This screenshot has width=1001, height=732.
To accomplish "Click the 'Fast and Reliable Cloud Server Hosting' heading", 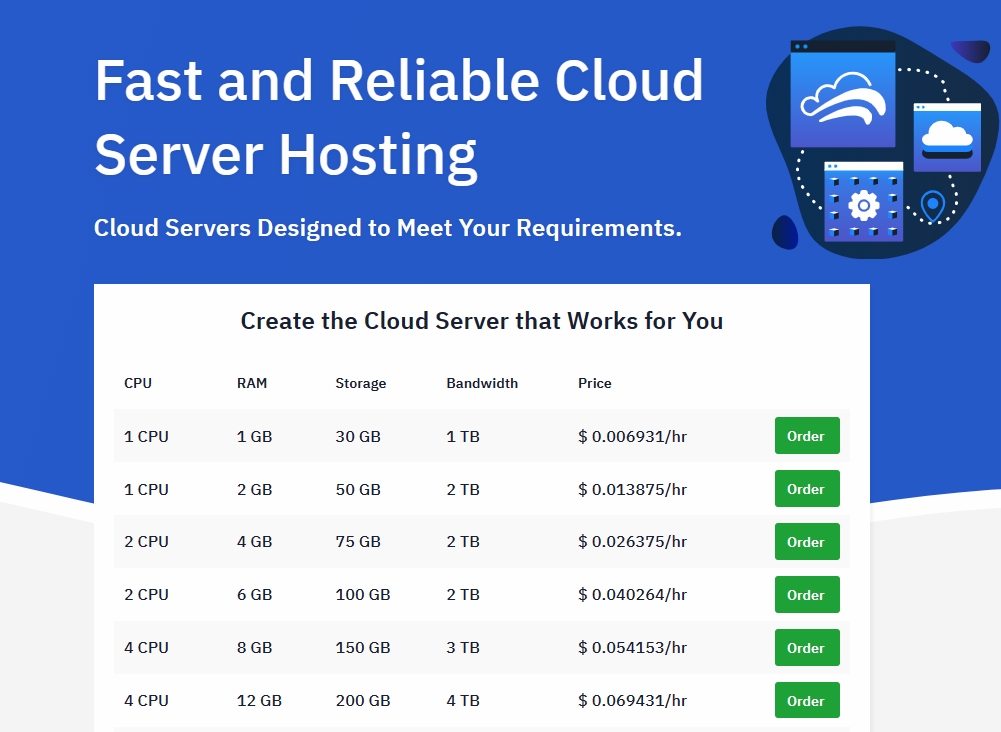I will [399, 117].
